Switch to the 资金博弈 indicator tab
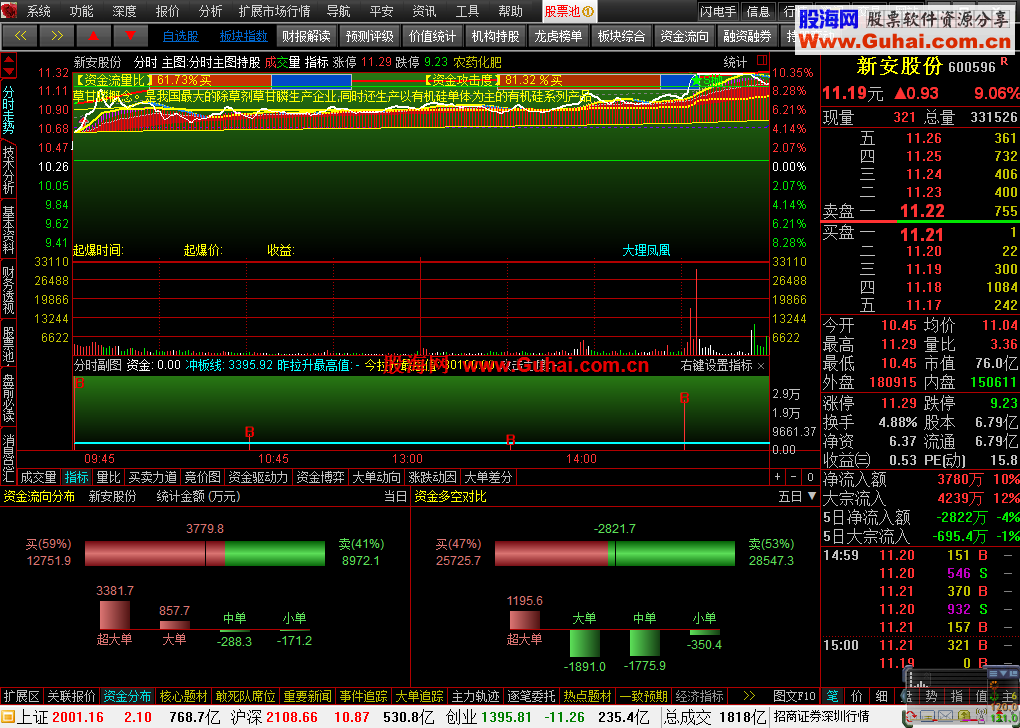 [320, 478]
